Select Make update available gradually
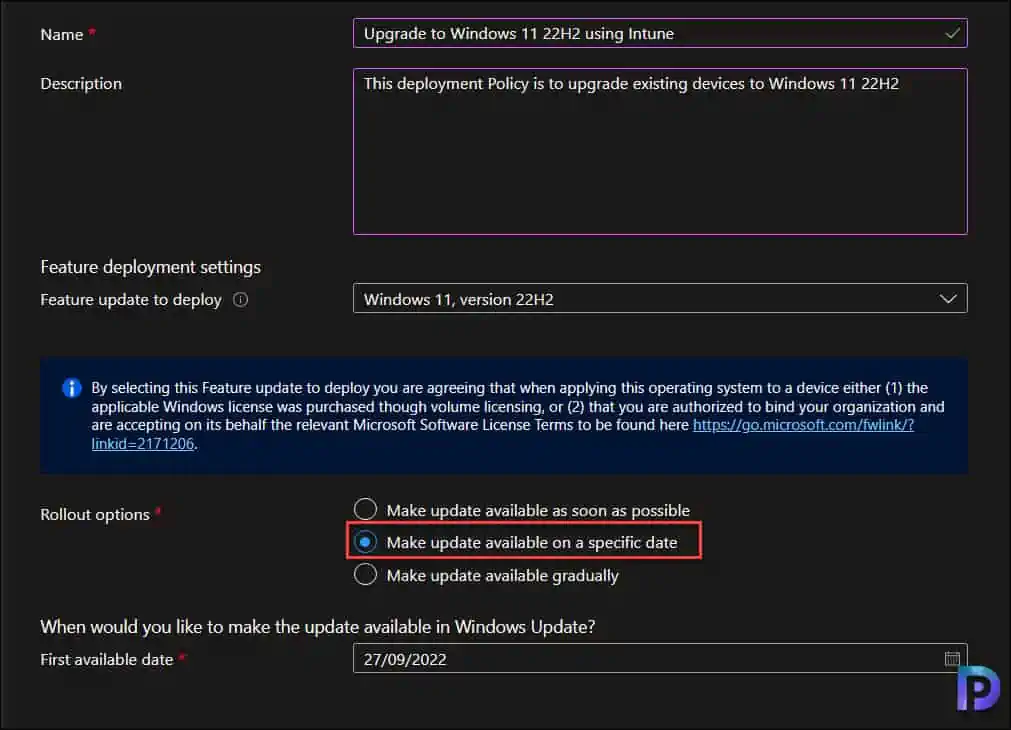 click(x=366, y=574)
